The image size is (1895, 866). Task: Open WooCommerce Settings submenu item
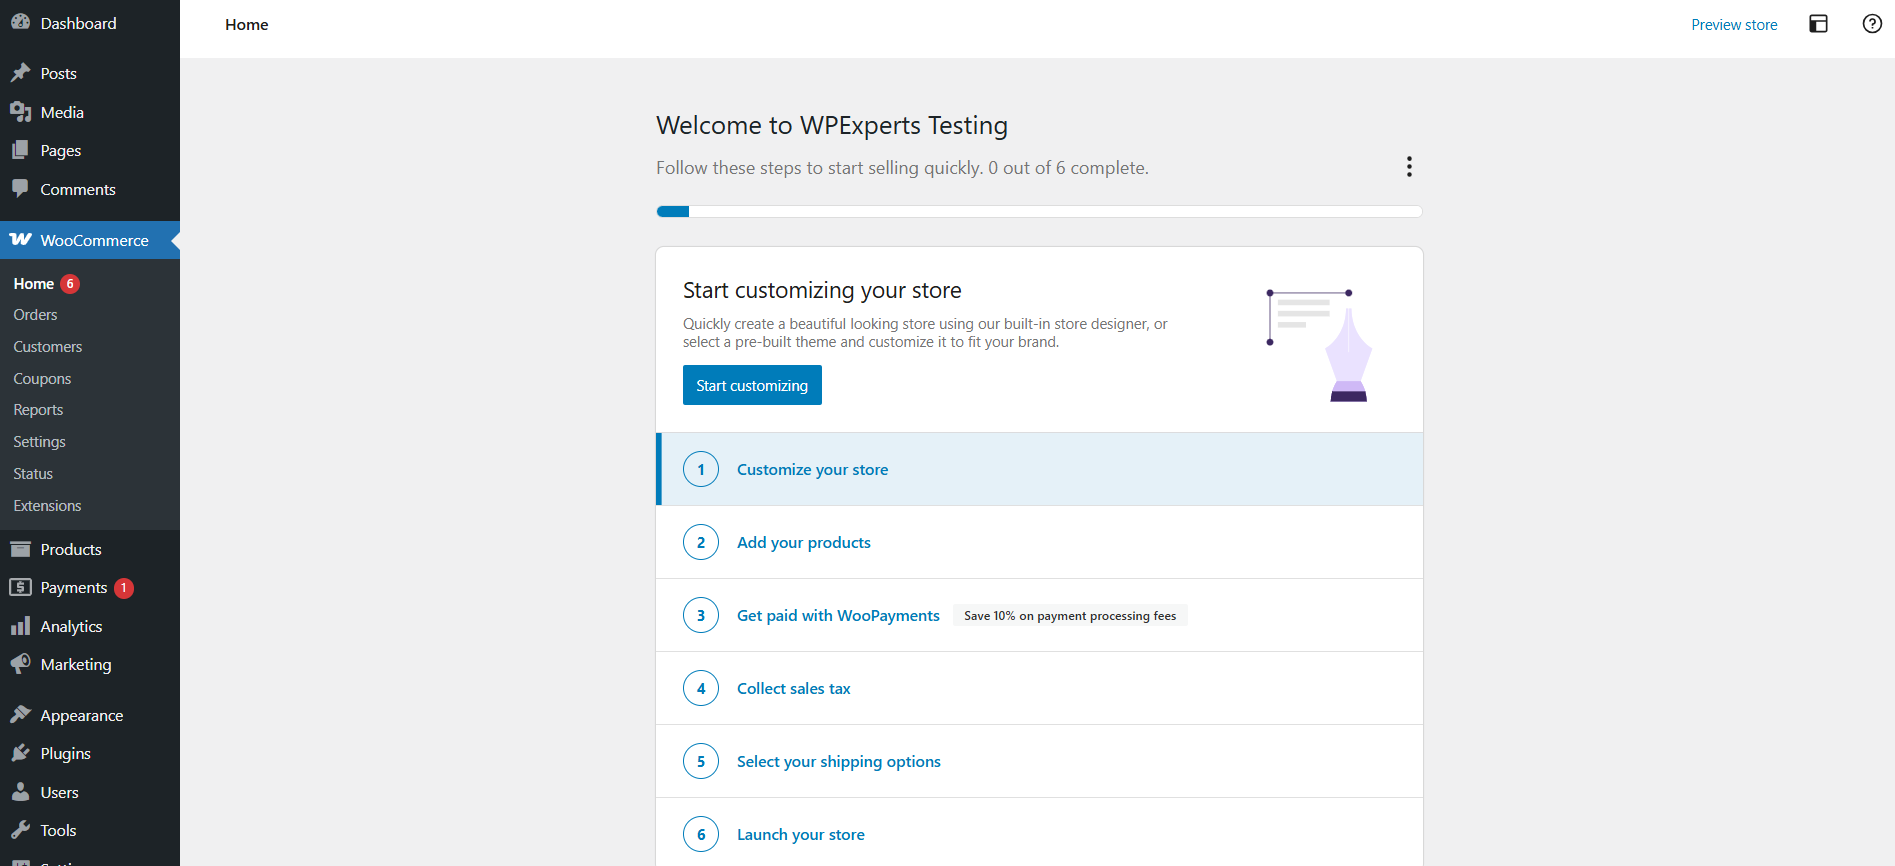39,442
